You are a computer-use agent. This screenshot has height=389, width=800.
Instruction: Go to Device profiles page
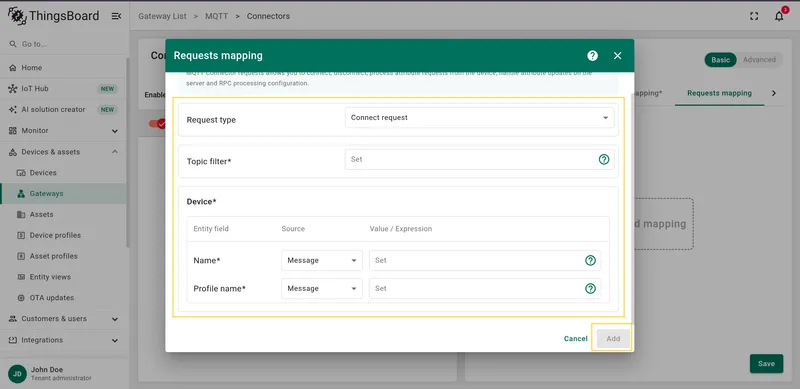pos(63,235)
